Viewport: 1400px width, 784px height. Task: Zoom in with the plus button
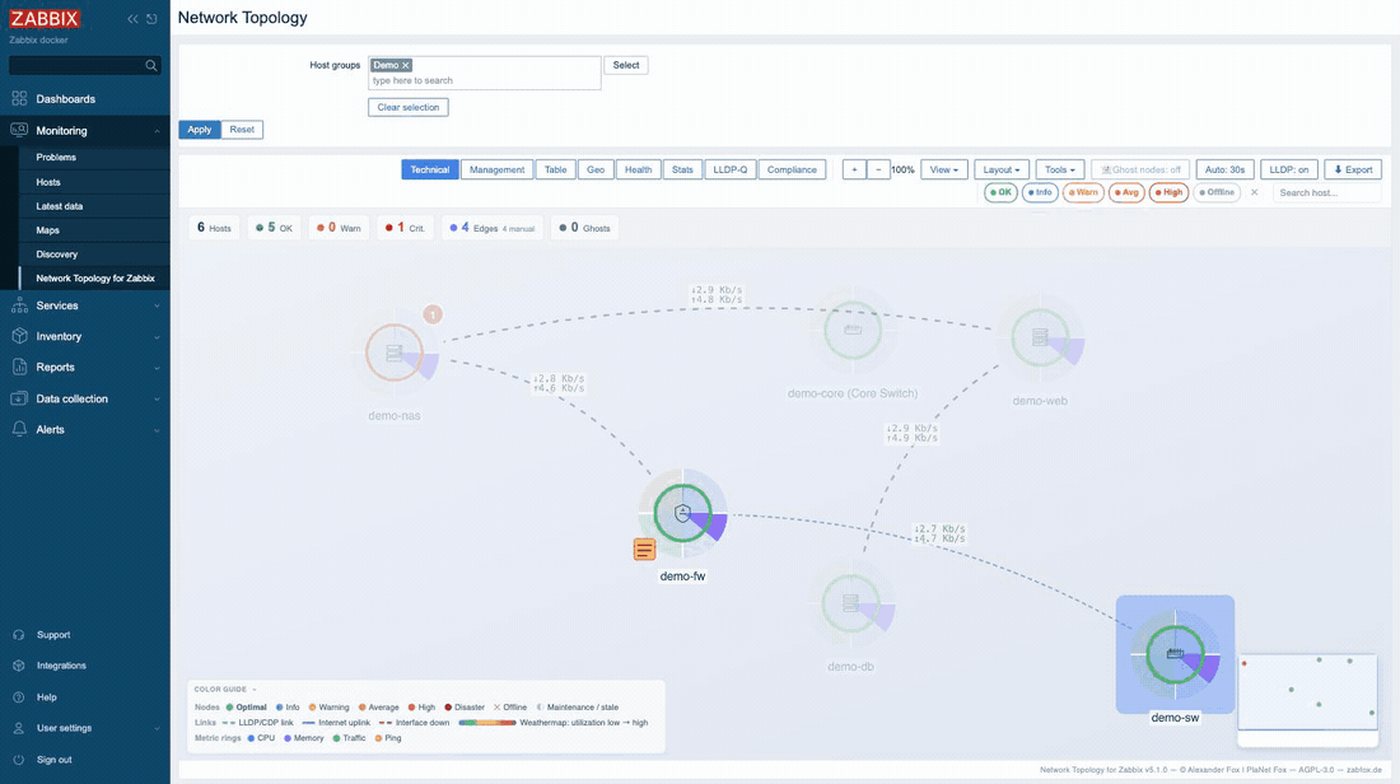tap(854, 170)
